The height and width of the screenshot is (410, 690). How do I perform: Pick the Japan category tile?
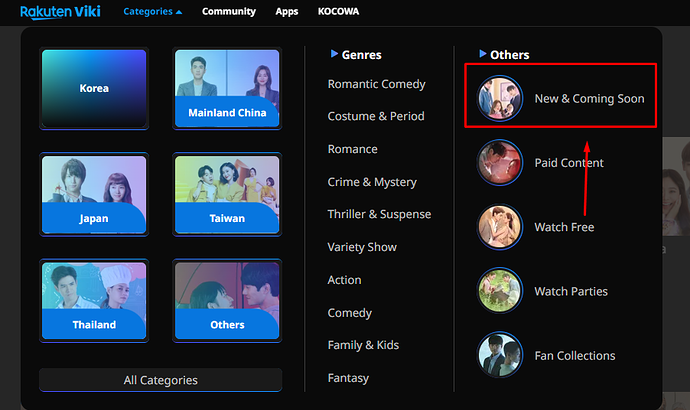(x=94, y=194)
